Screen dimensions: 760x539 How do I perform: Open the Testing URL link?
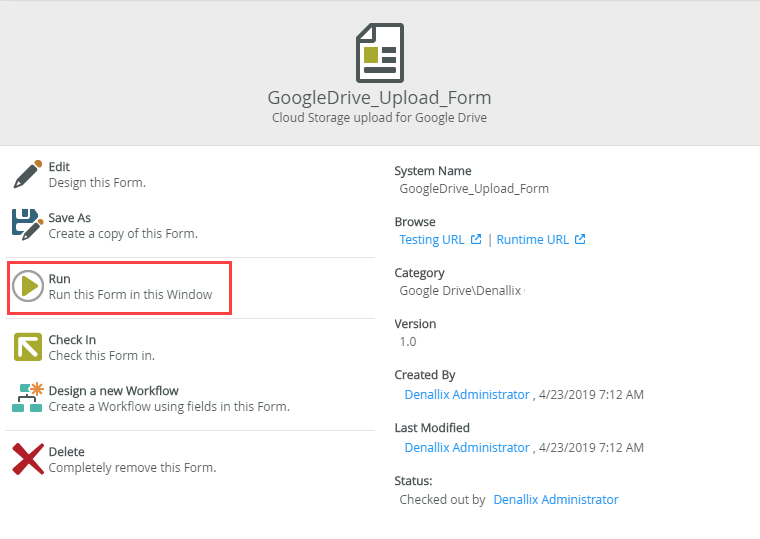432,239
